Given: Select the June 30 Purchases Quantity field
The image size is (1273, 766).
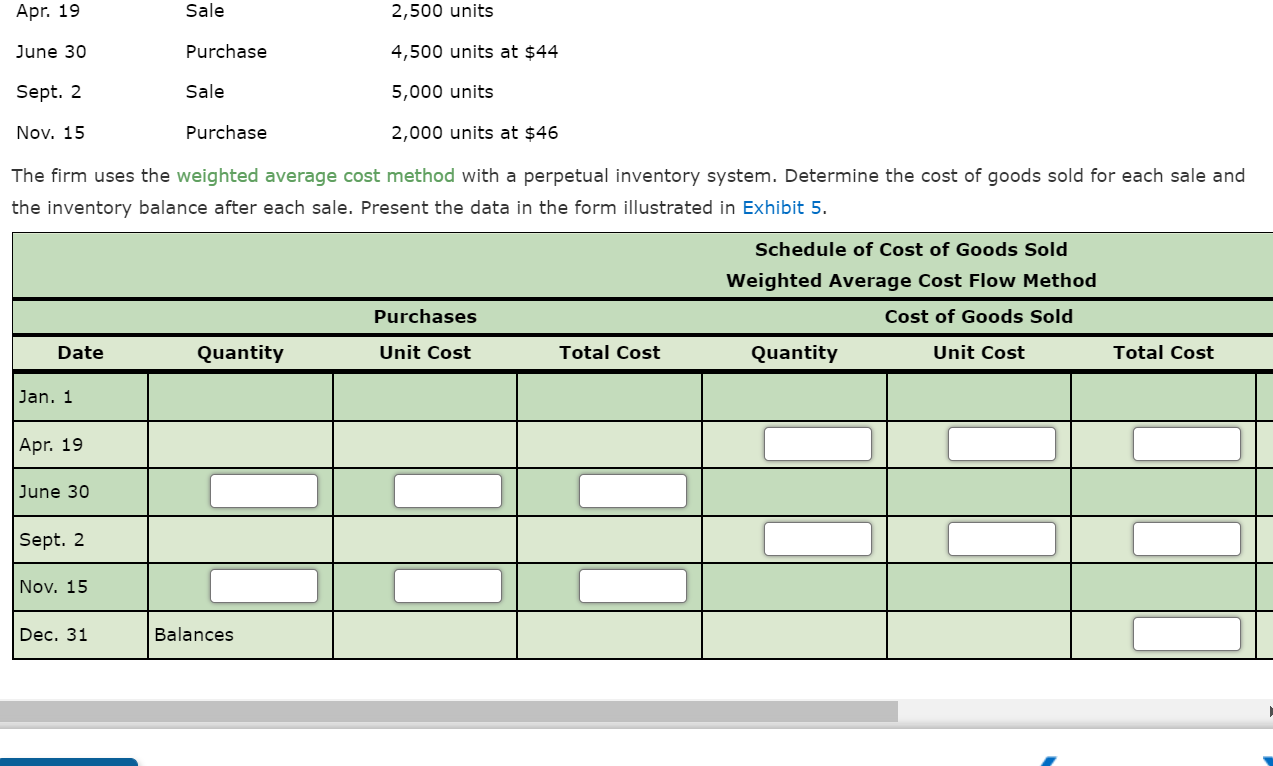Looking at the screenshot, I should click(263, 490).
